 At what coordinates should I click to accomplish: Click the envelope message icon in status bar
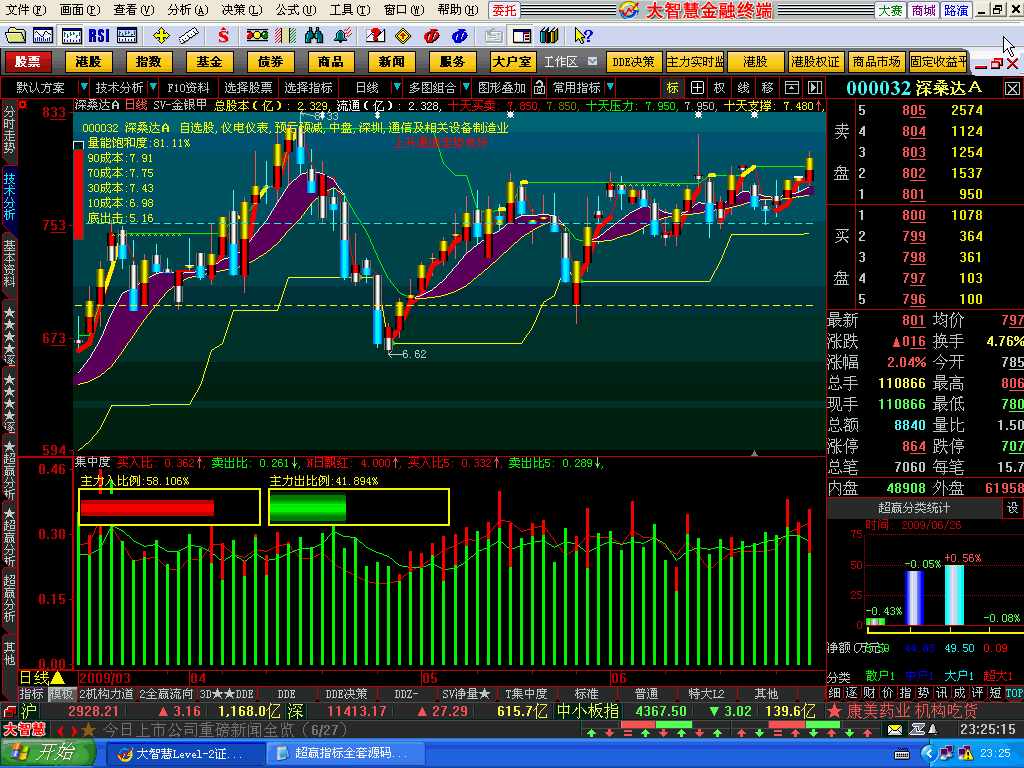[895, 729]
